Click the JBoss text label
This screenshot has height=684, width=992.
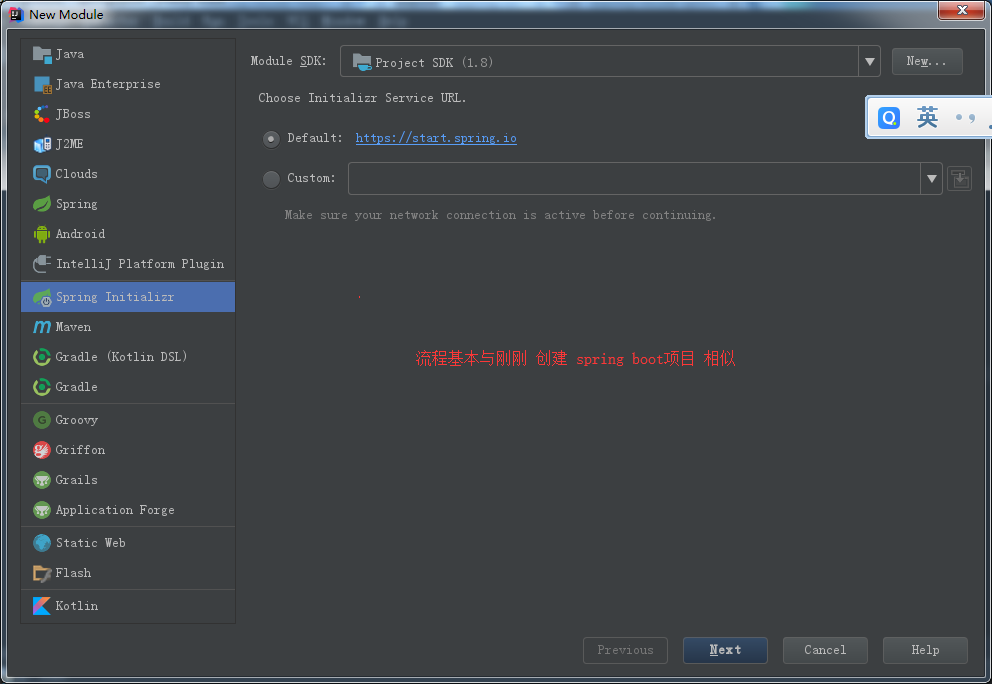(x=73, y=115)
